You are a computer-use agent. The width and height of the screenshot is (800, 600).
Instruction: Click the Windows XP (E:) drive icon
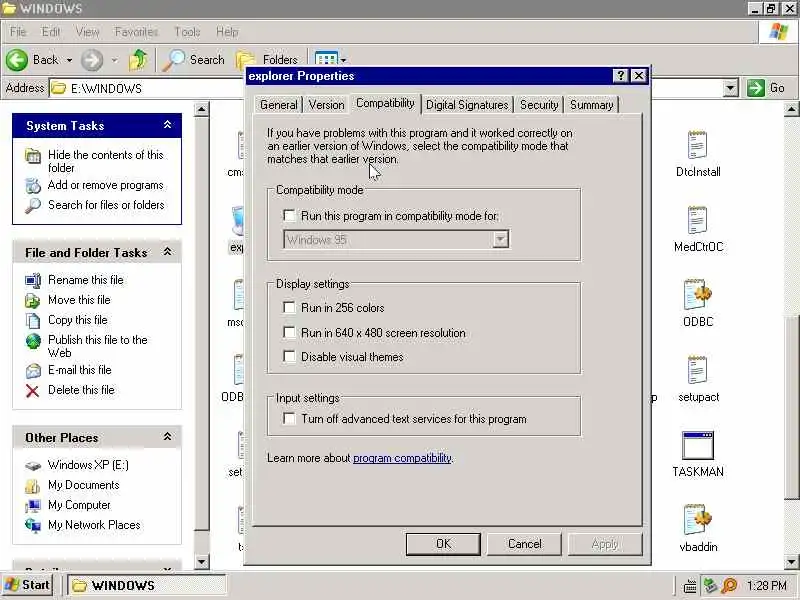[33, 465]
